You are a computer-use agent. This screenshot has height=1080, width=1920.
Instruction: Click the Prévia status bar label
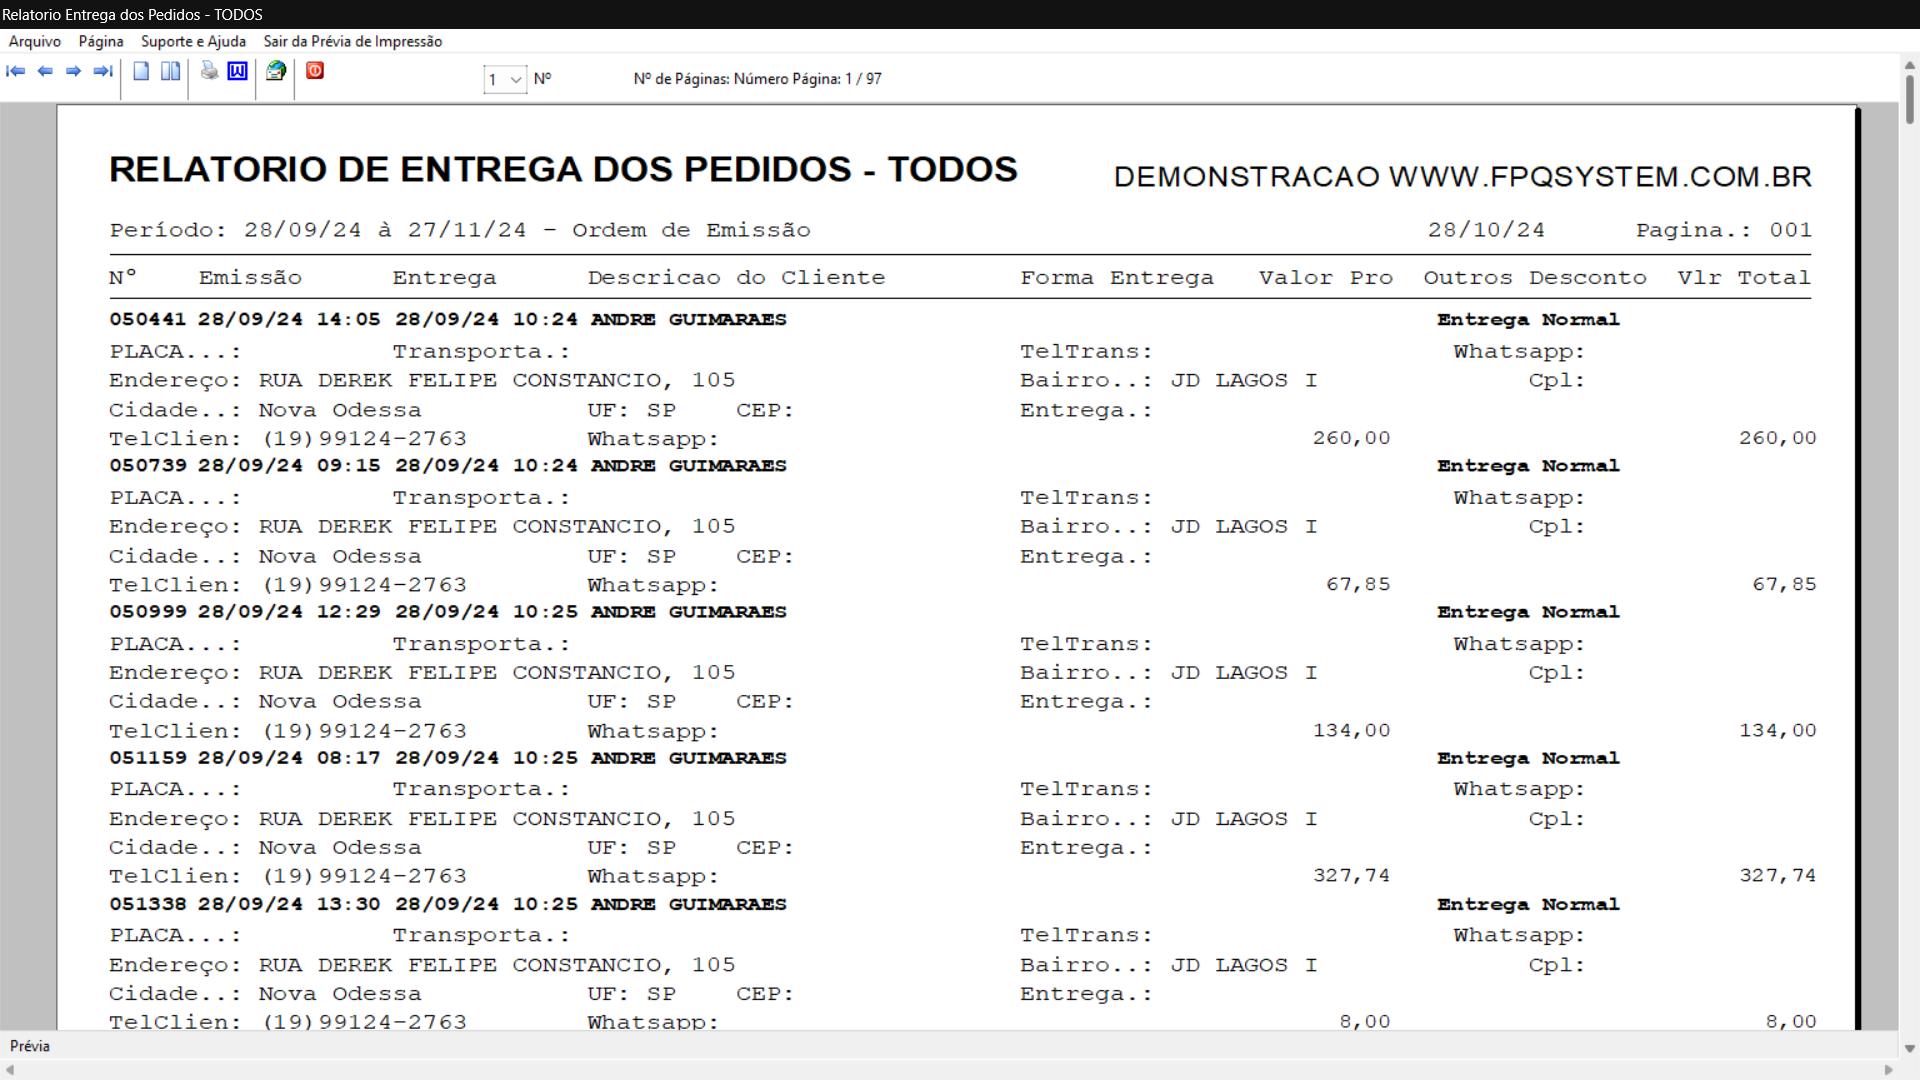tap(30, 1046)
